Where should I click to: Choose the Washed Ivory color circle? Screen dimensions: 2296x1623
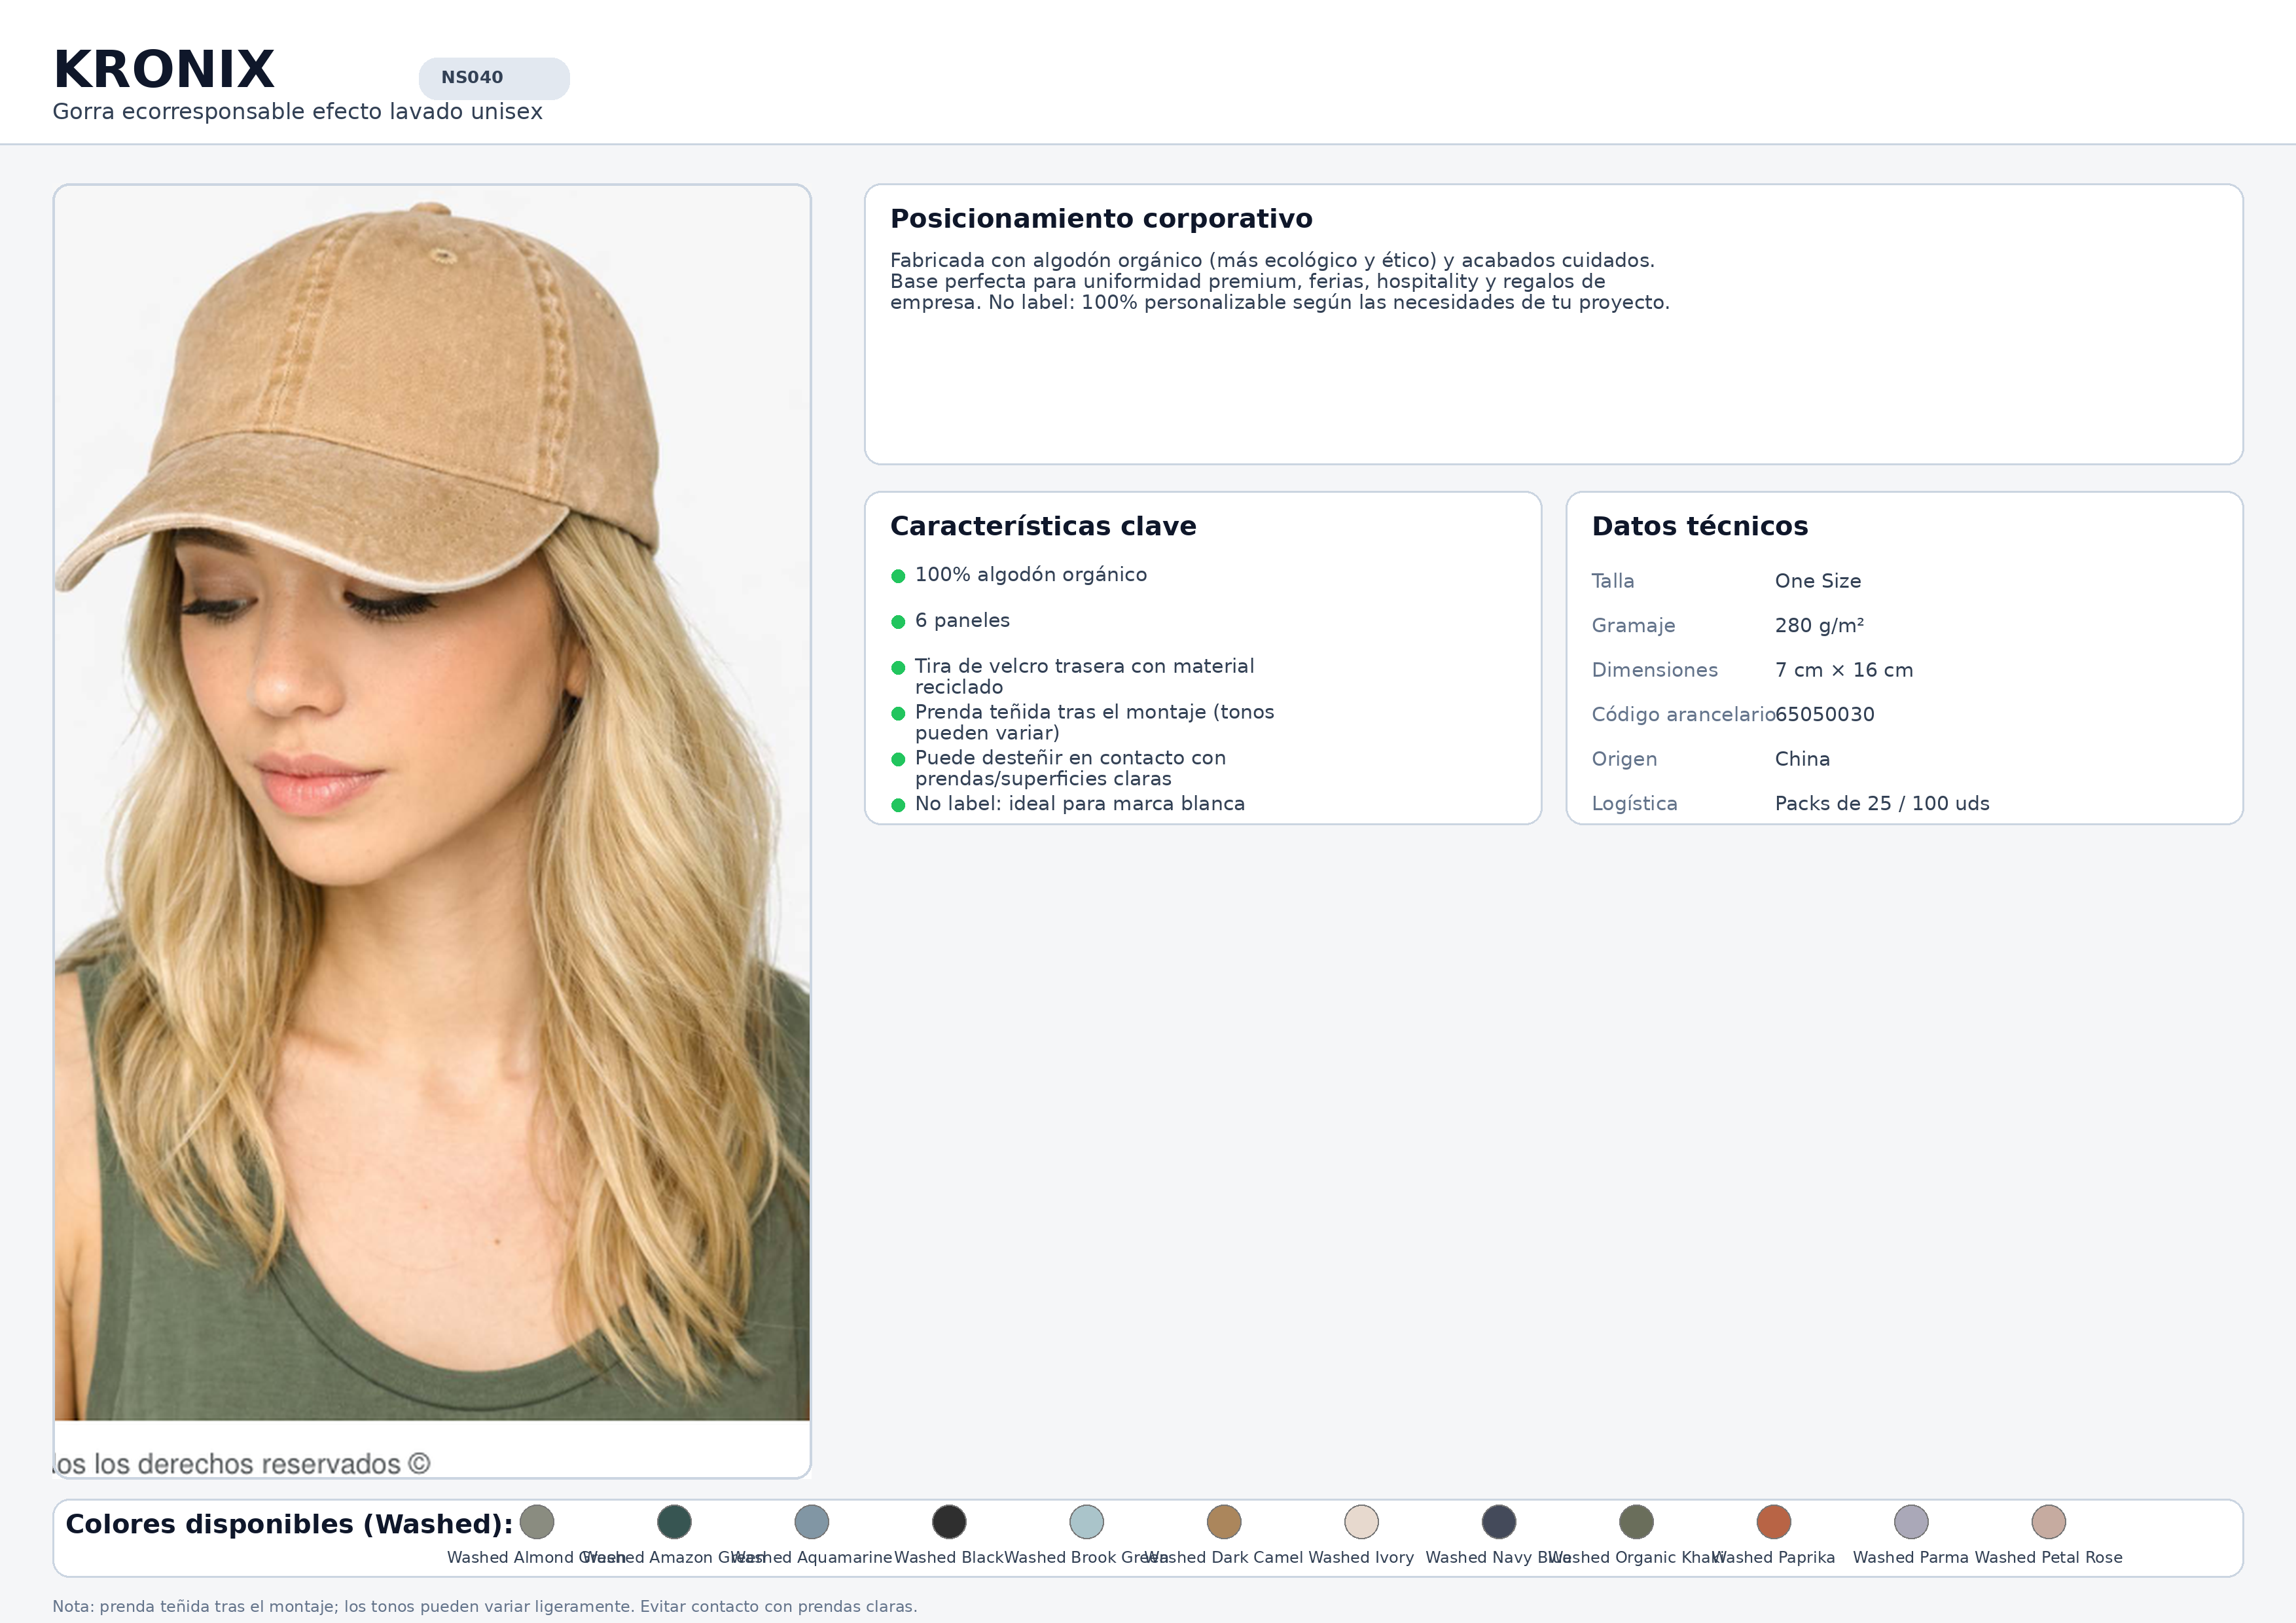(1361, 1522)
